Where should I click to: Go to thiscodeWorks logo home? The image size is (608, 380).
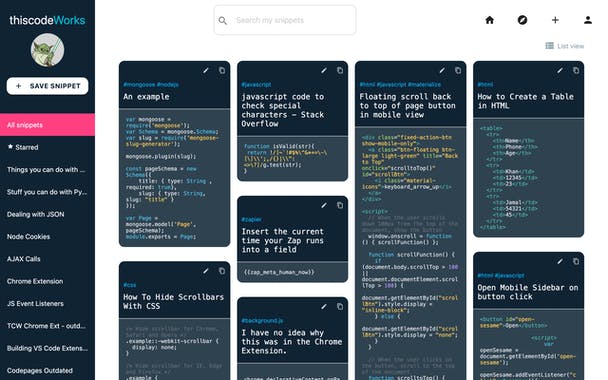[47, 20]
